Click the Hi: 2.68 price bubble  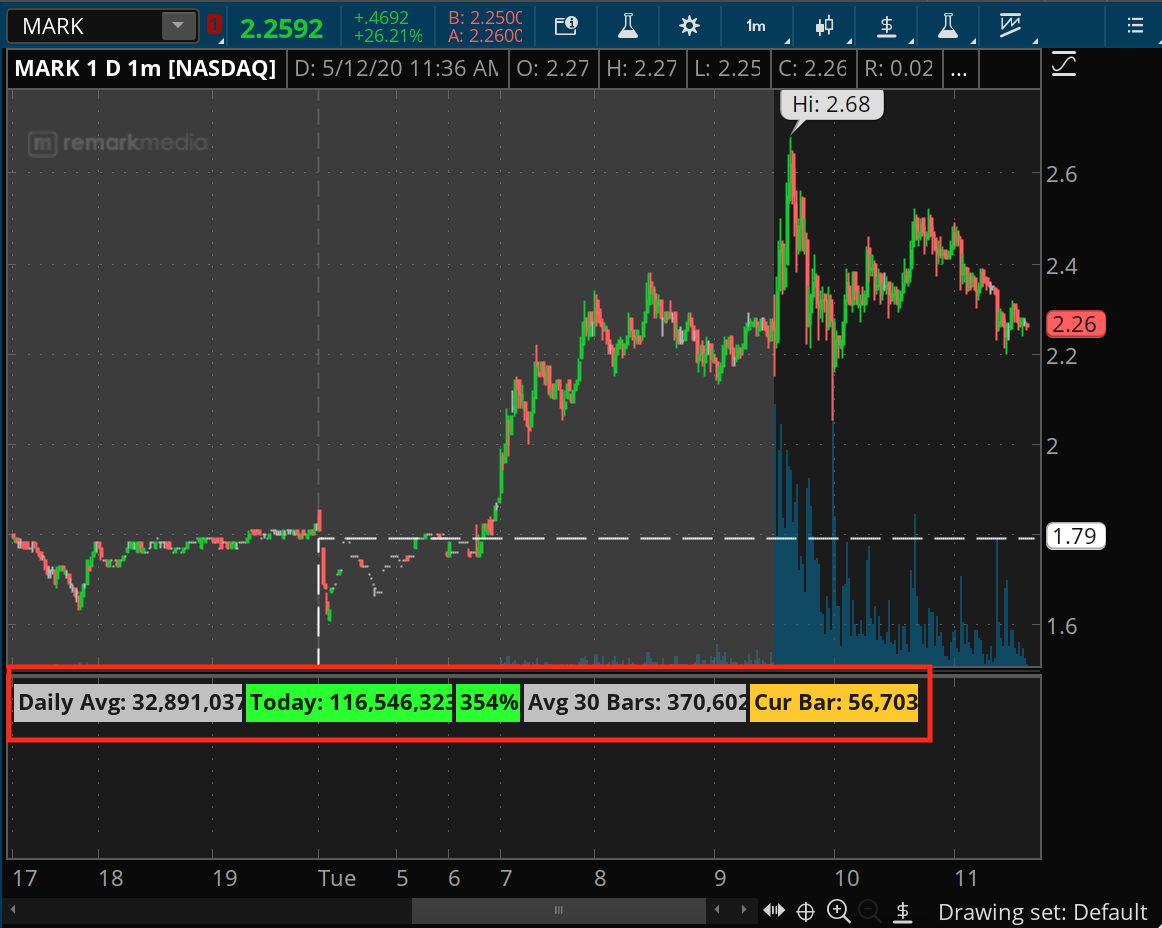[x=831, y=105]
